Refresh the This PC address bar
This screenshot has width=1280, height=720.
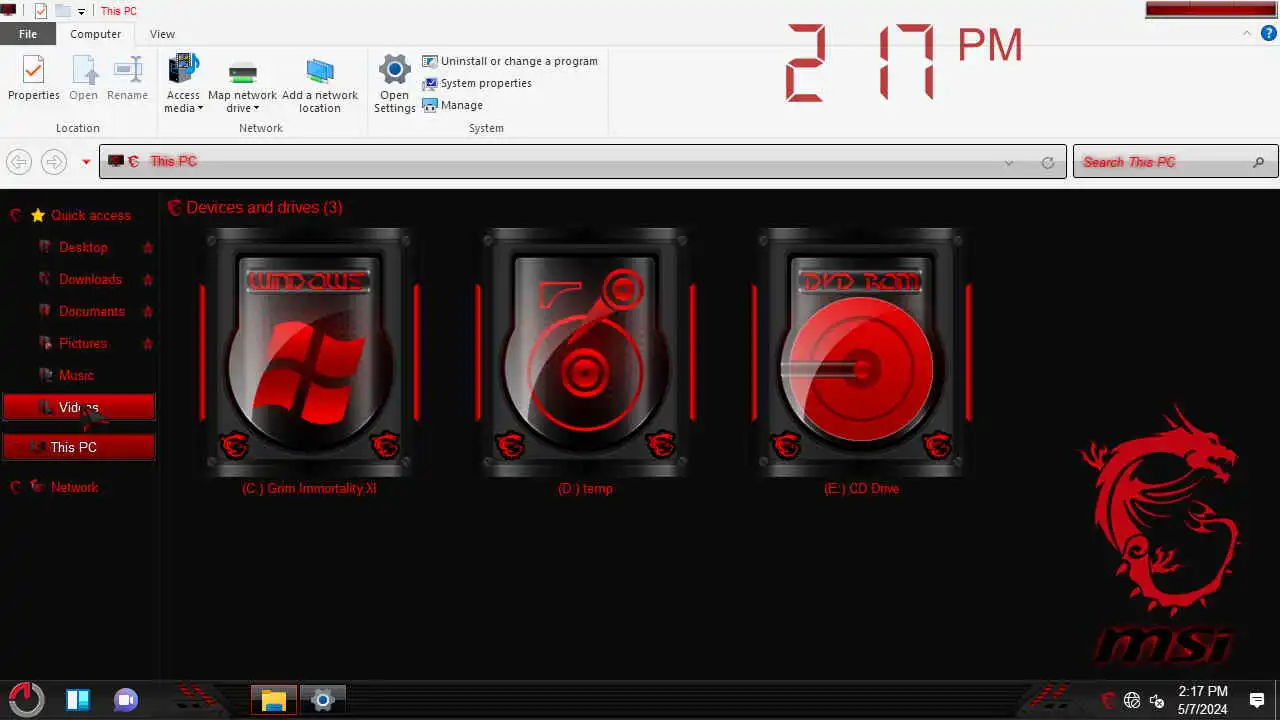tap(1048, 162)
